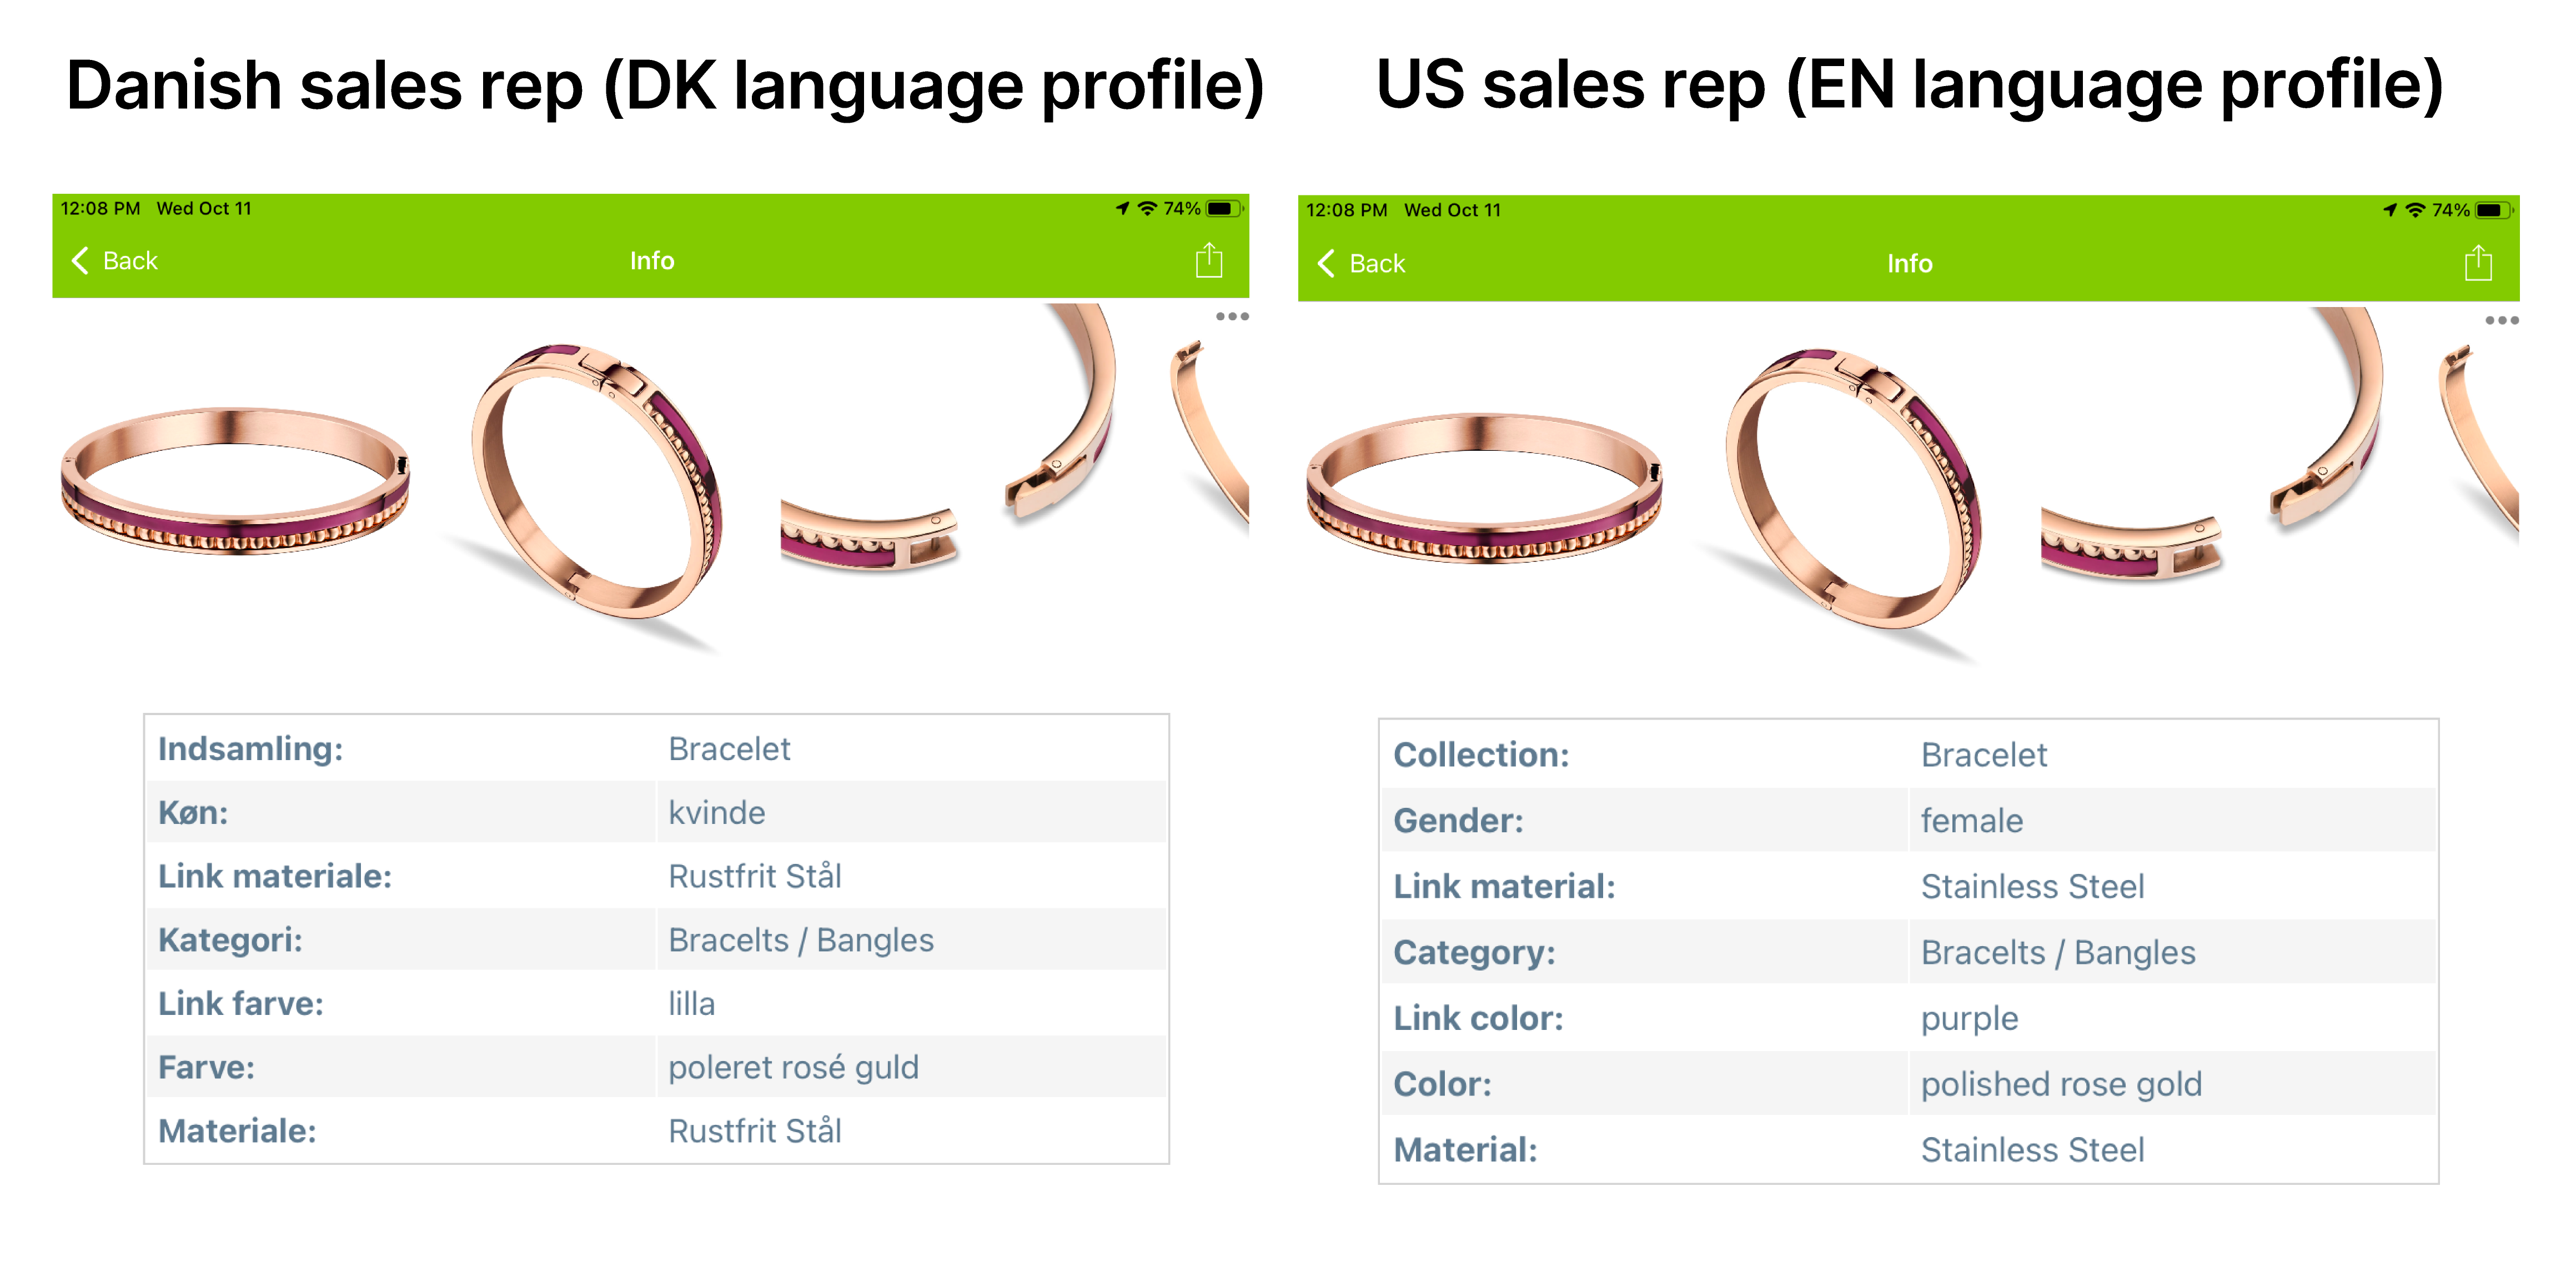The height and width of the screenshot is (1287, 2576).
Task: Tap the Link farve value lilla
Action: click(692, 1004)
